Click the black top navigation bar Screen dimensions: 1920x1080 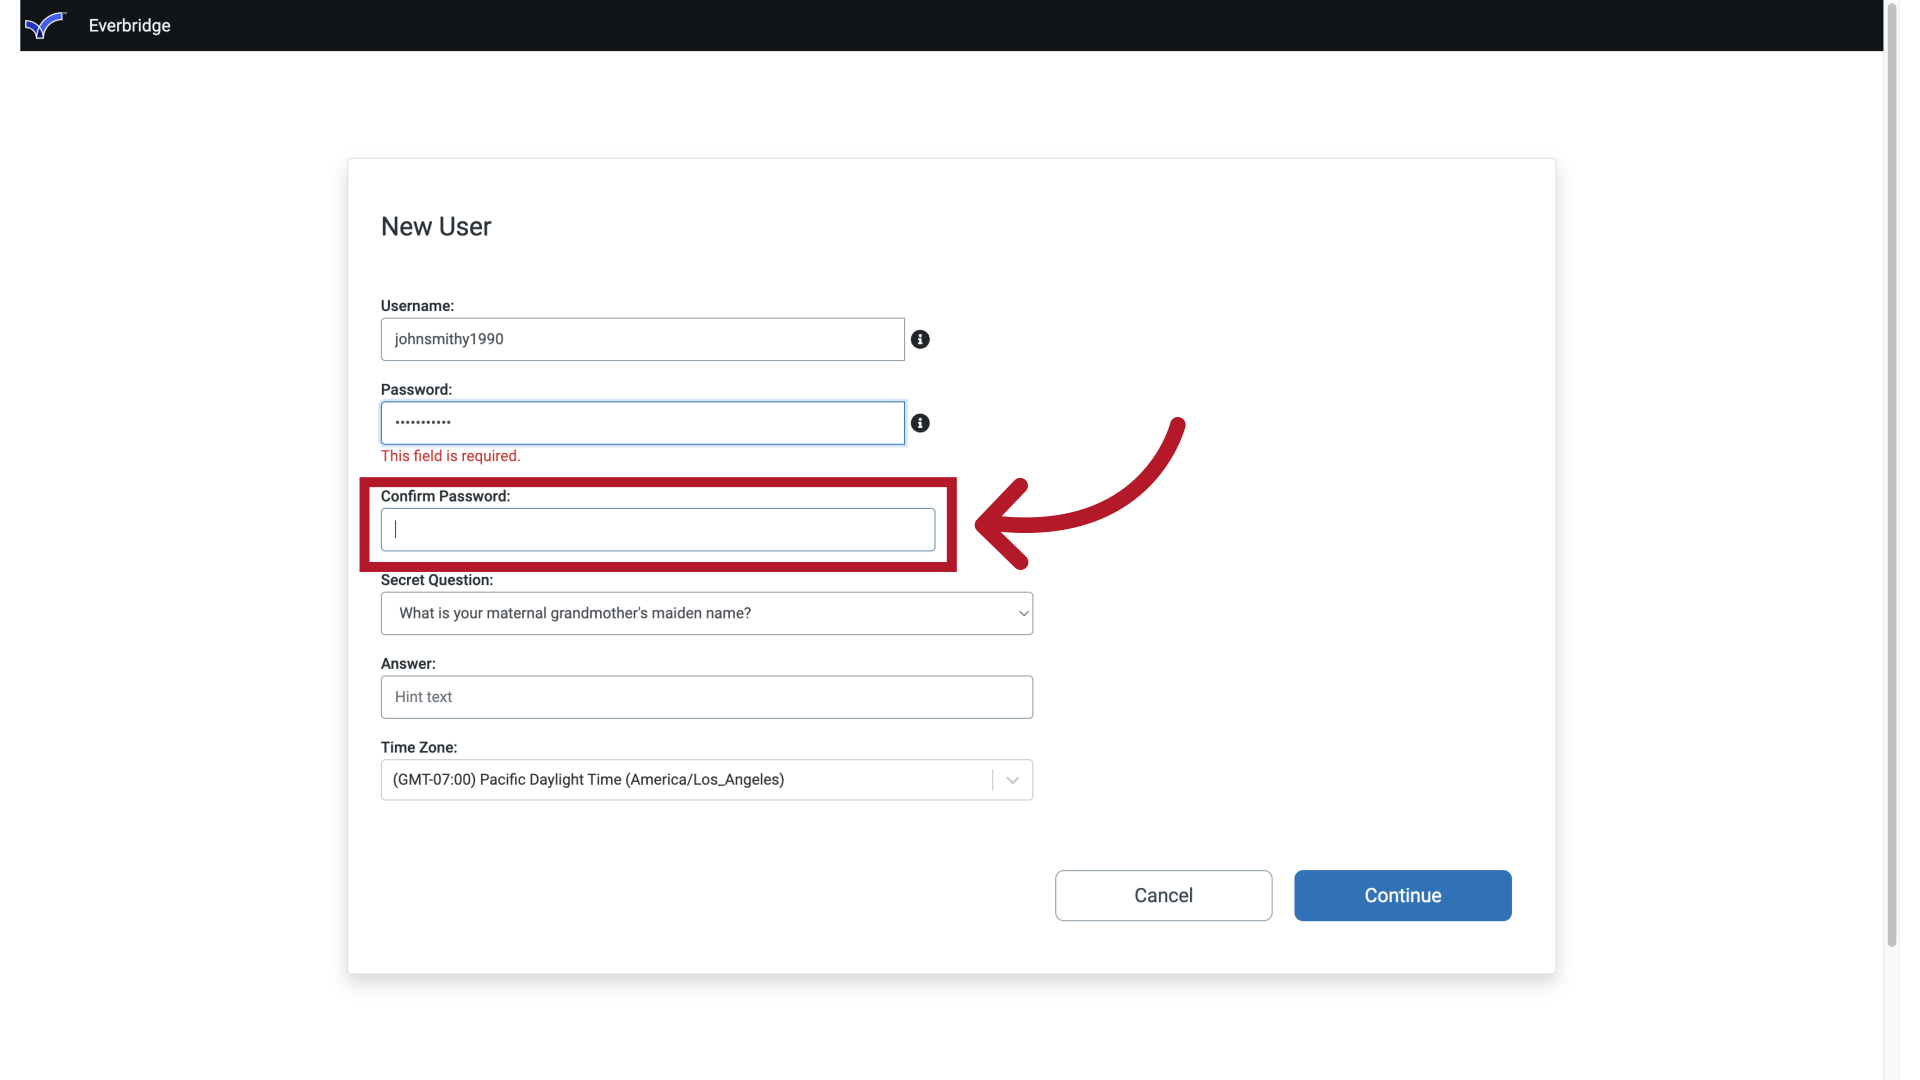point(960,25)
